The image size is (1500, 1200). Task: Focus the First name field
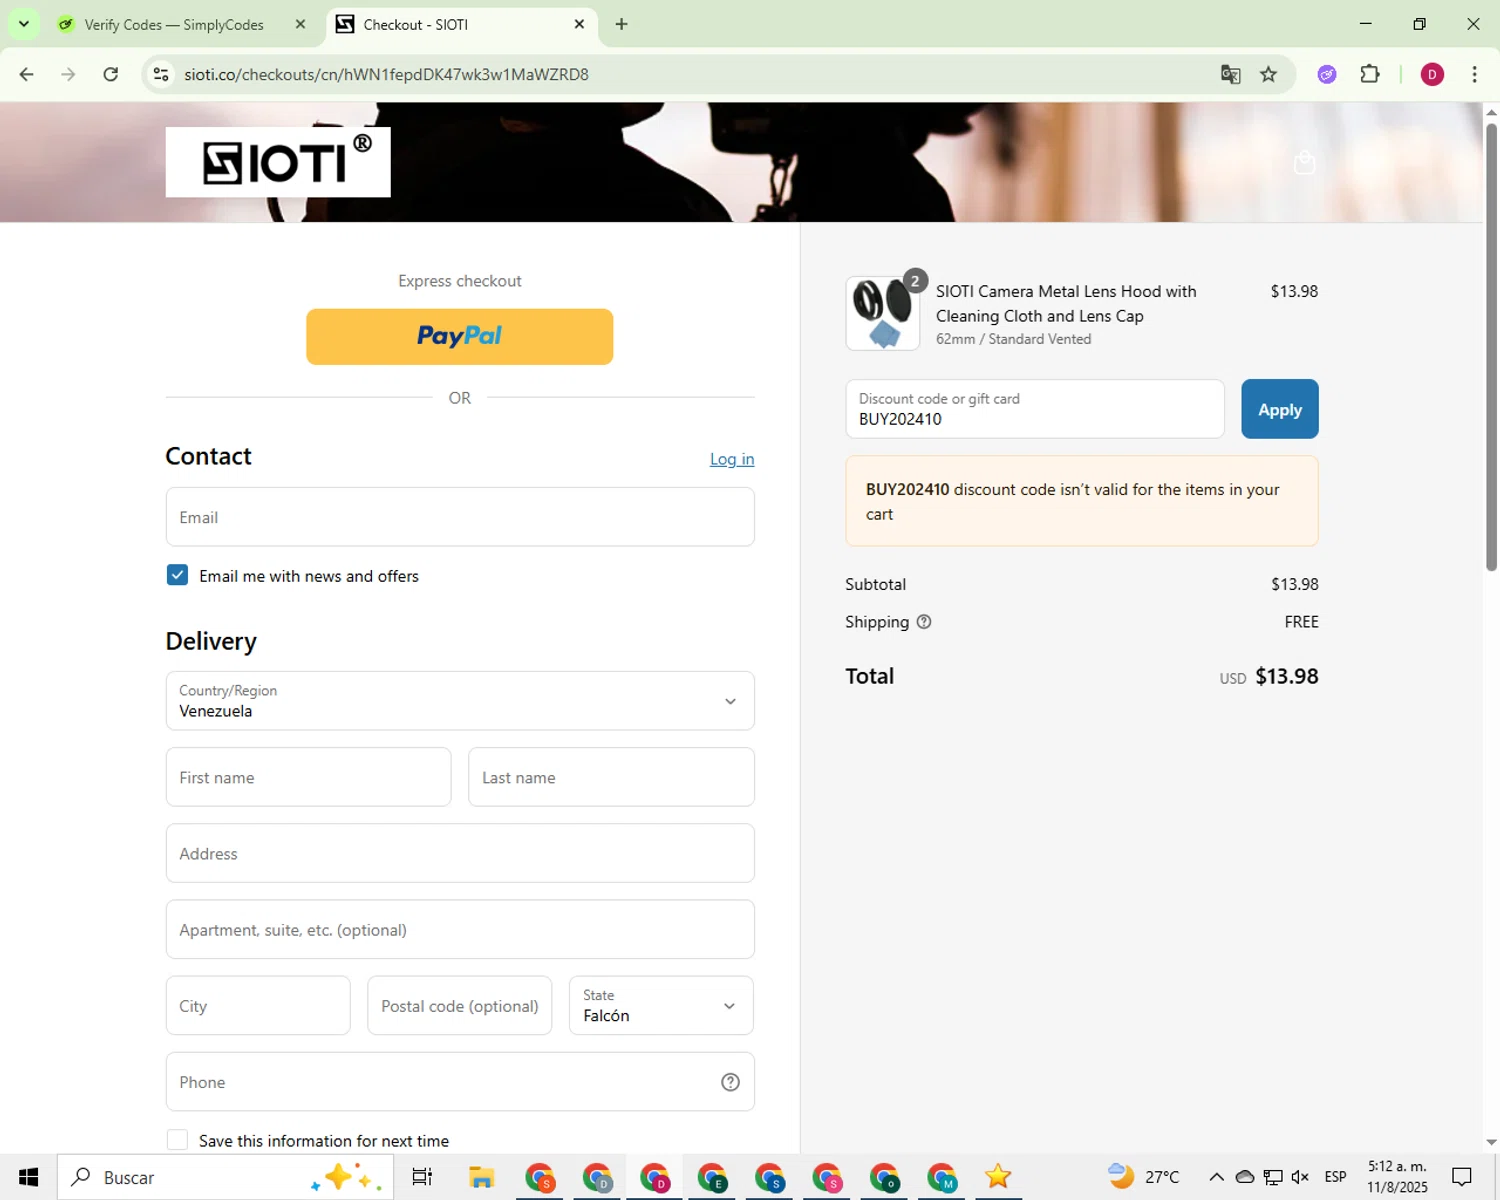pyautogui.click(x=308, y=777)
